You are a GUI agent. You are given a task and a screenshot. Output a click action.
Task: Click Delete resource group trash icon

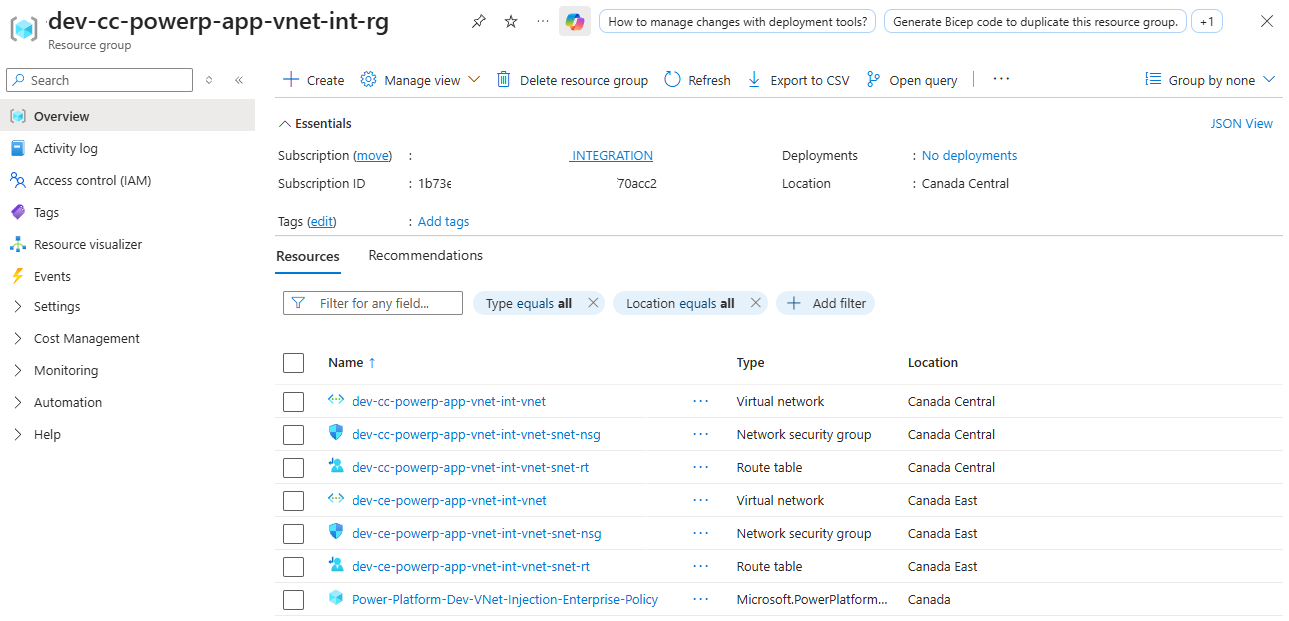click(x=504, y=80)
